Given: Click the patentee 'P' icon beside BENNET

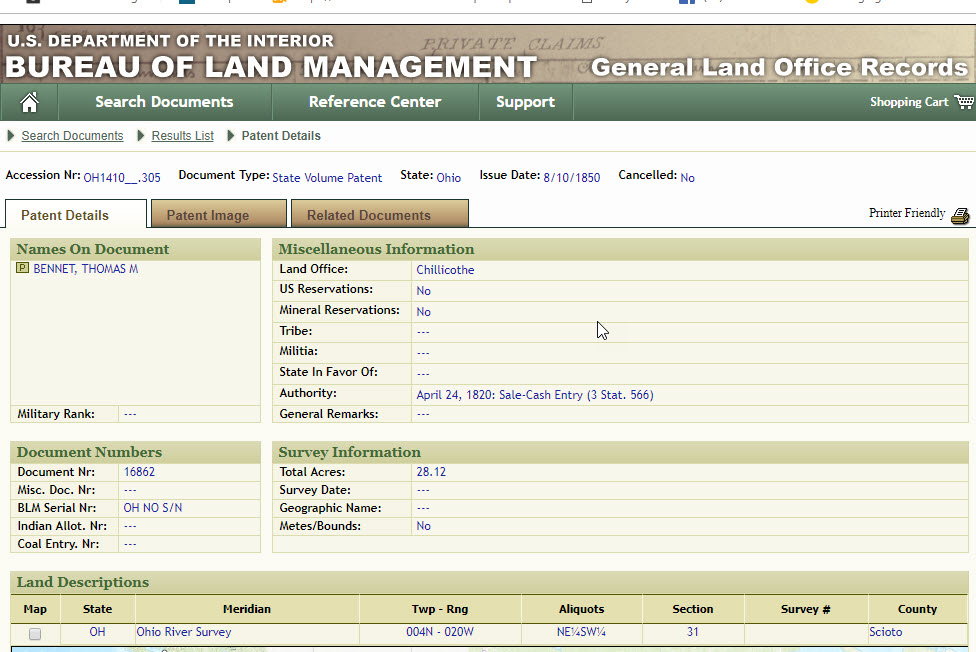Looking at the screenshot, I should [22, 268].
